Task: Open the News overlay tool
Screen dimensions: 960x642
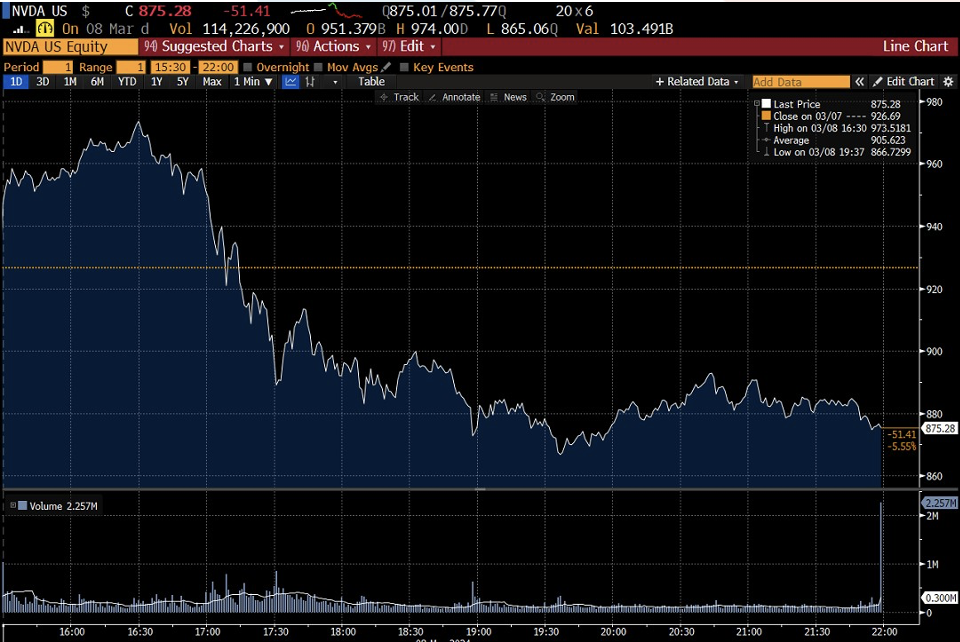Action: pos(509,97)
